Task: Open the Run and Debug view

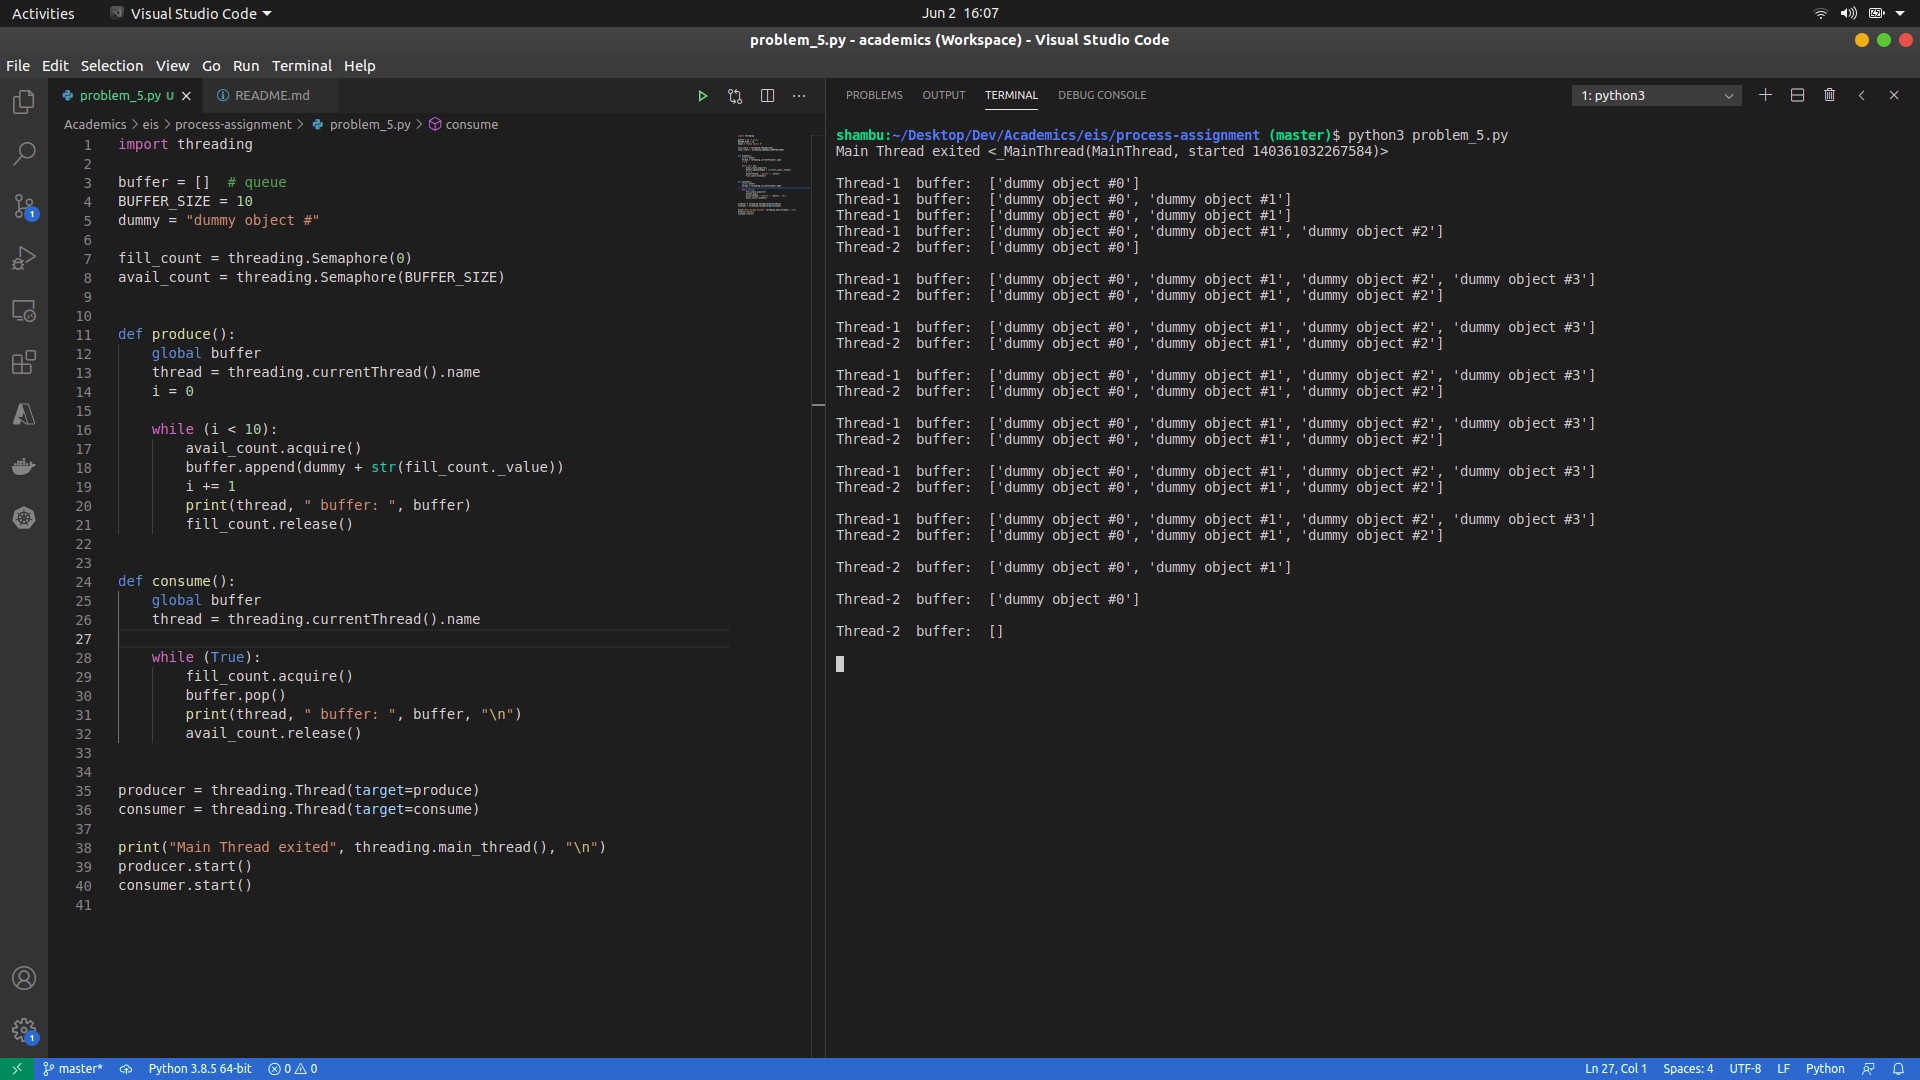Action: (24, 258)
